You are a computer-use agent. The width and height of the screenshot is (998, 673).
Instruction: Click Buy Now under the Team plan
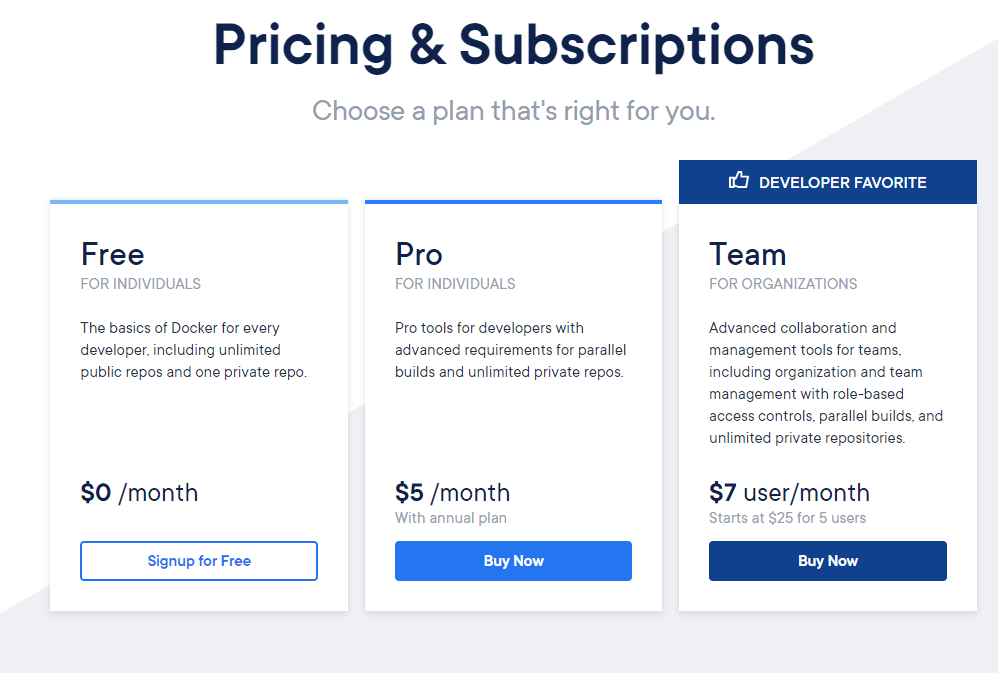[827, 561]
